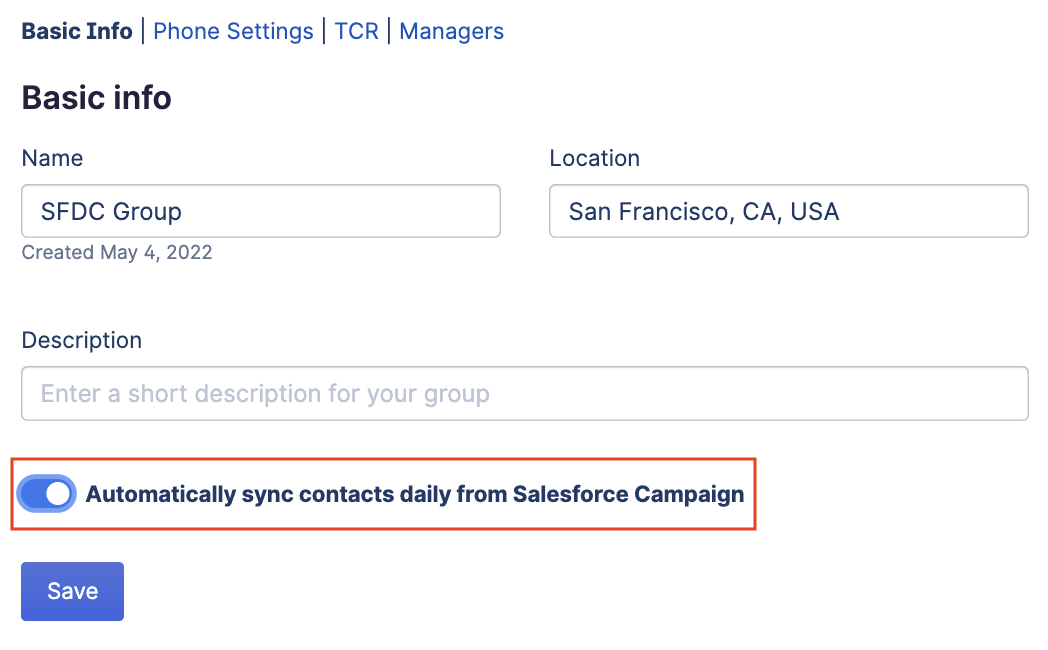Image resolution: width=1048 pixels, height=650 pixels.
Task: Open the TCR tab
Action: pyautogui.click(x=356, y=31)
